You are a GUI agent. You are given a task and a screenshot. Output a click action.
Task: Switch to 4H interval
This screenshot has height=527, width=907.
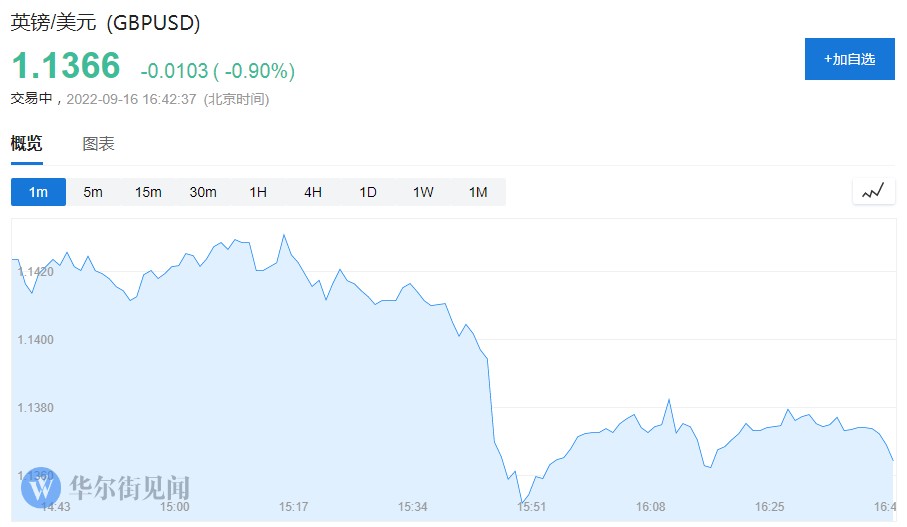tap(313, 192)
